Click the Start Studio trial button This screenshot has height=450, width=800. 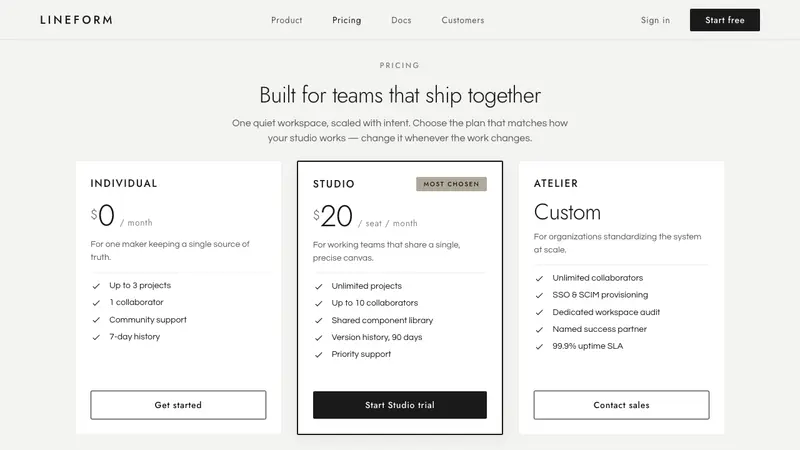[x=399, y=405]
